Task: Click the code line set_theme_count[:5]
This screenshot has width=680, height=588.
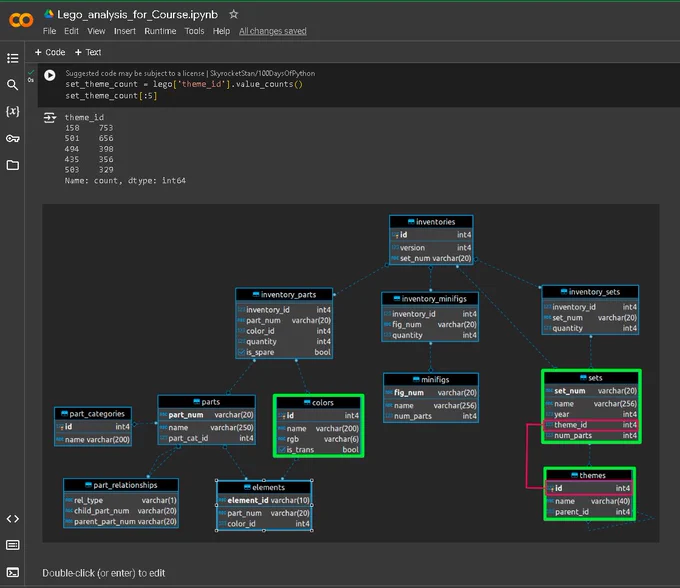Action: (111, 95)
